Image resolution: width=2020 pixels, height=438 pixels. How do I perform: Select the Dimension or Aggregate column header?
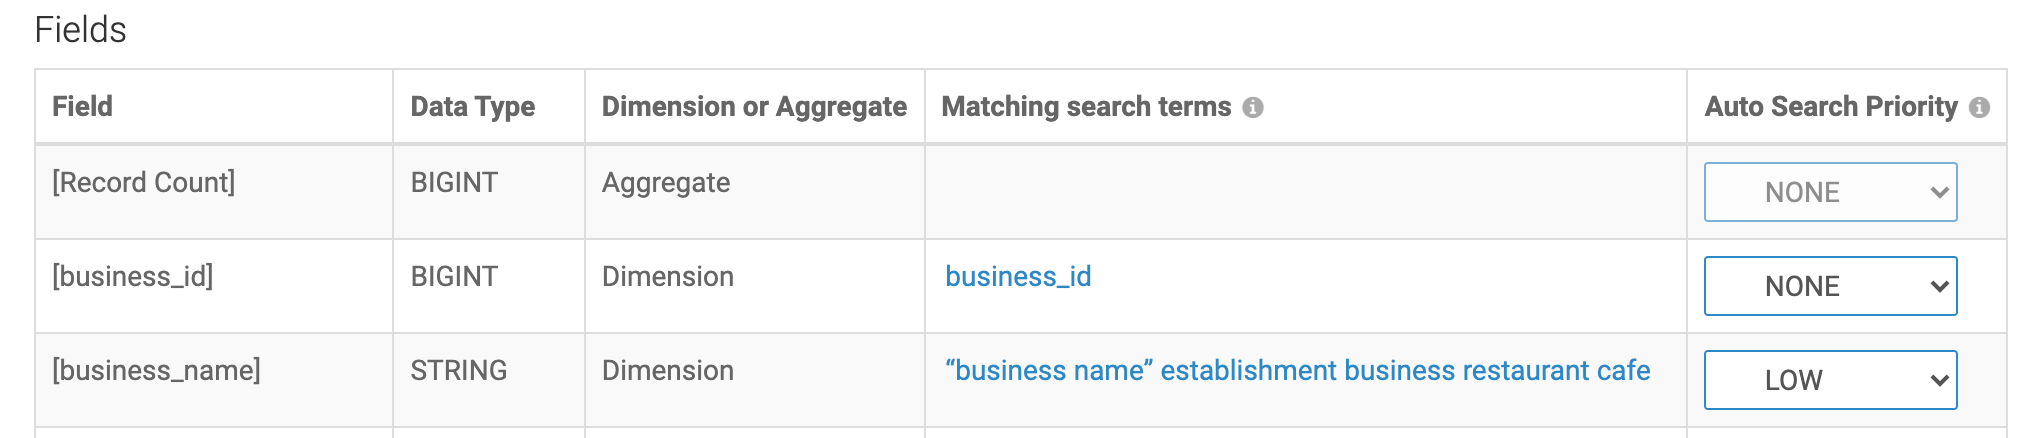pos(754,107)
